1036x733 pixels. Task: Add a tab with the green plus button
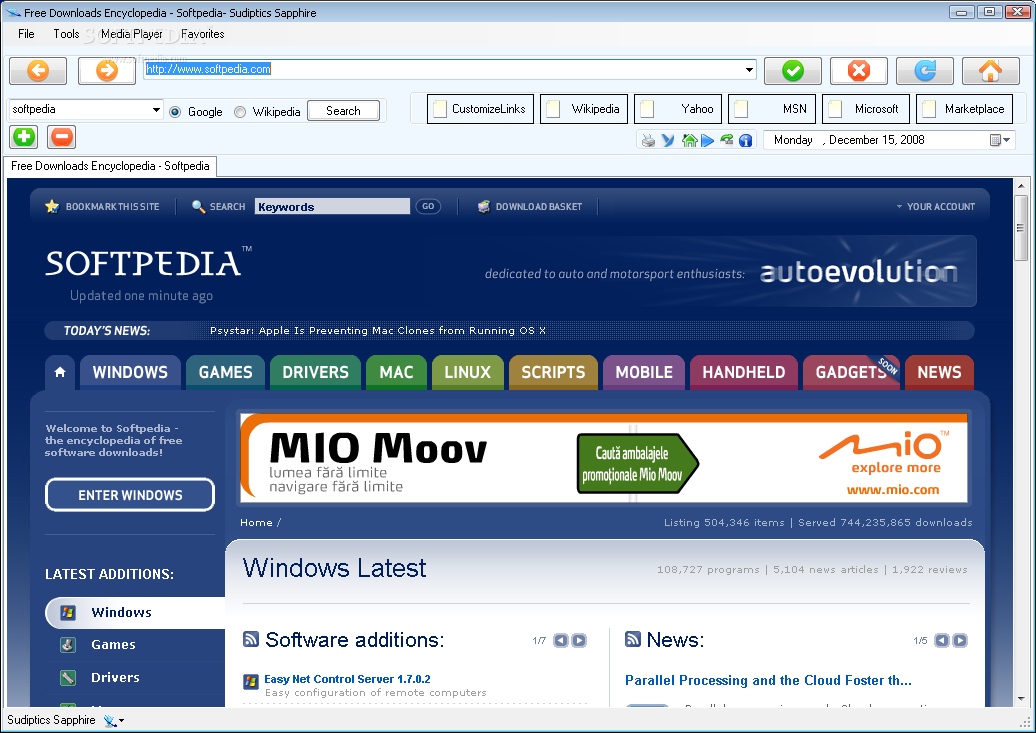pos(24,137)
